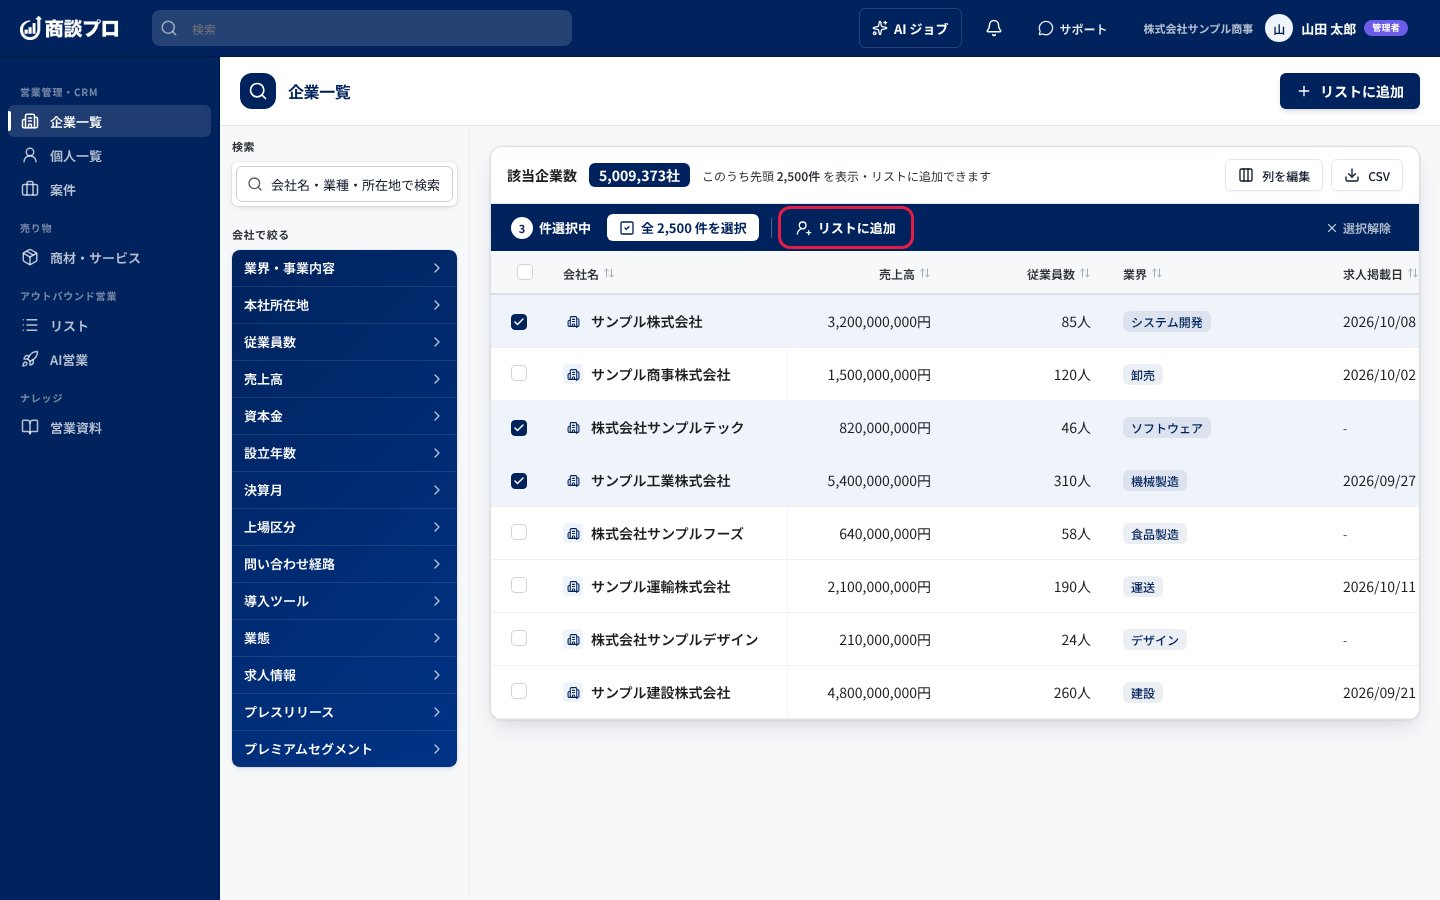Go to 商材・サービス in sidebar
The height and width of the screenshot is (900, 1440).
point(110,257)
